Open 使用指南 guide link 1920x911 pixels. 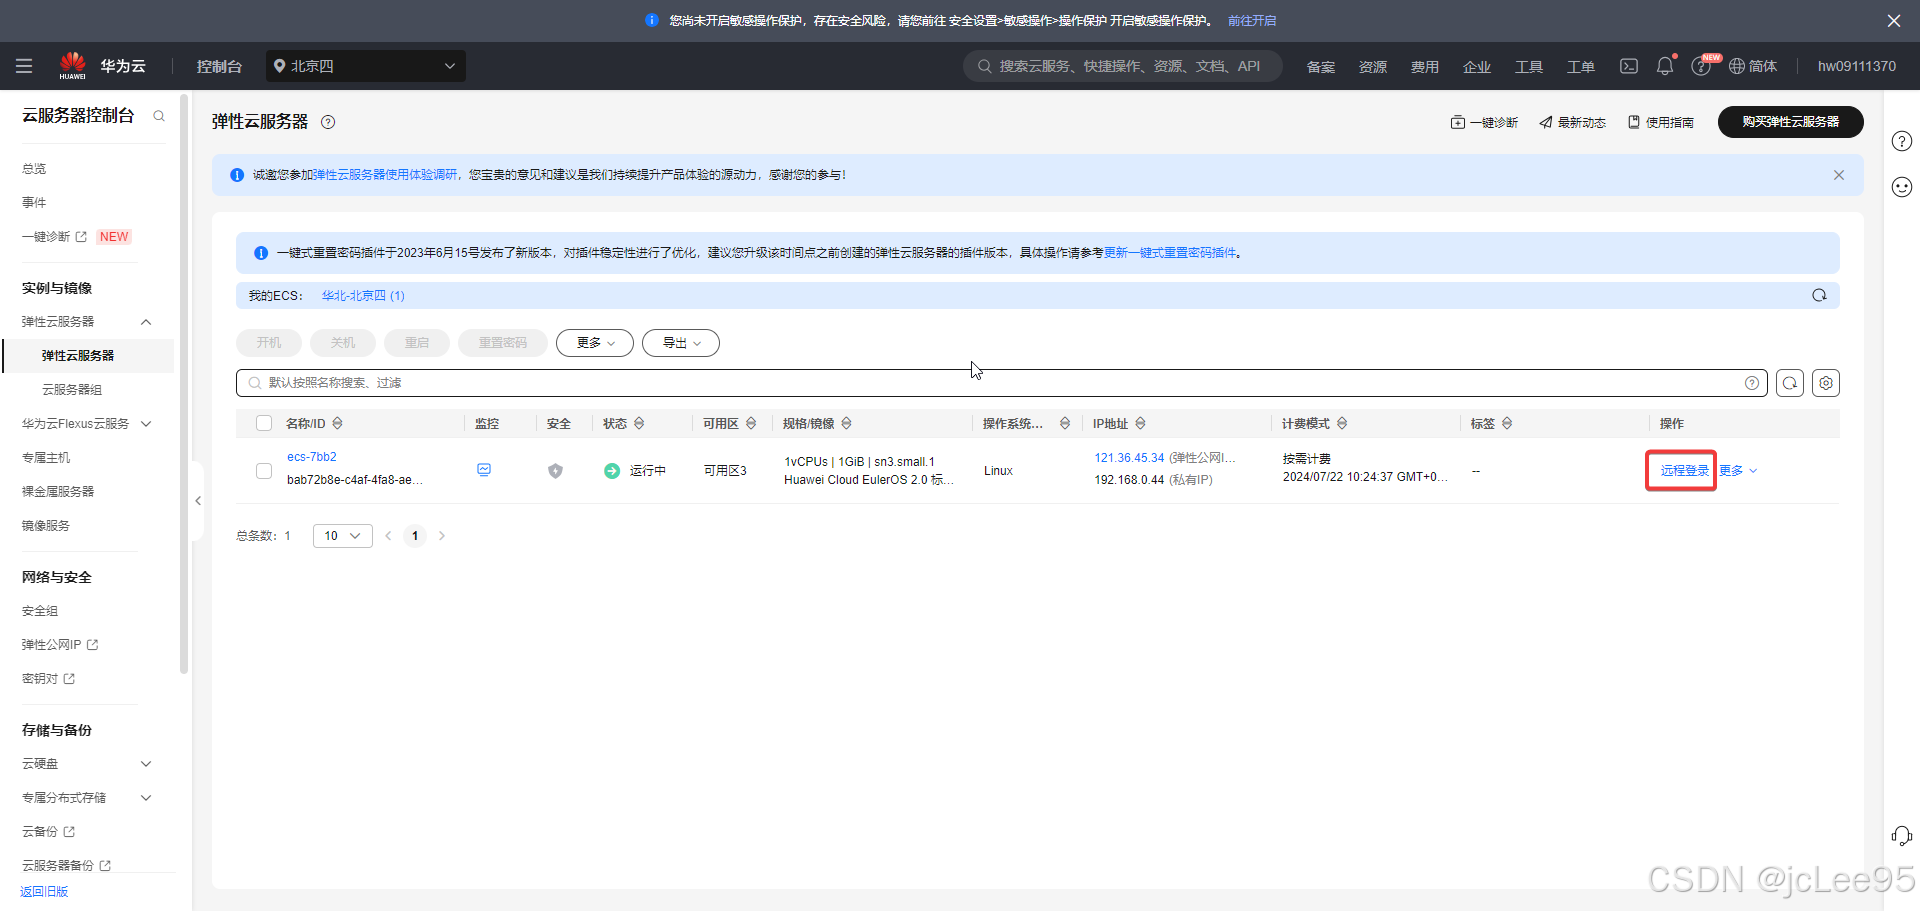1661,122
